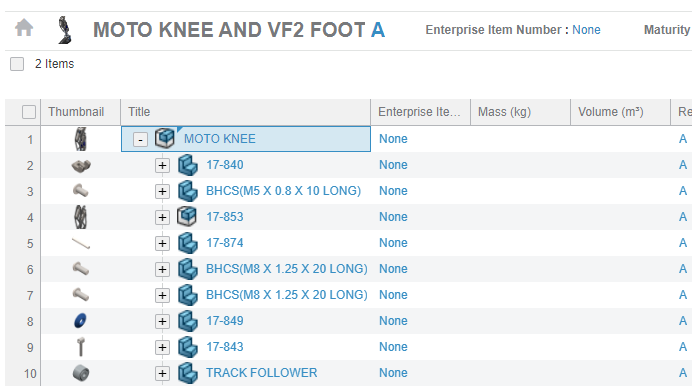Open the 17-874 title link
This screenshot has height=386, width=692.
(225, 243)
